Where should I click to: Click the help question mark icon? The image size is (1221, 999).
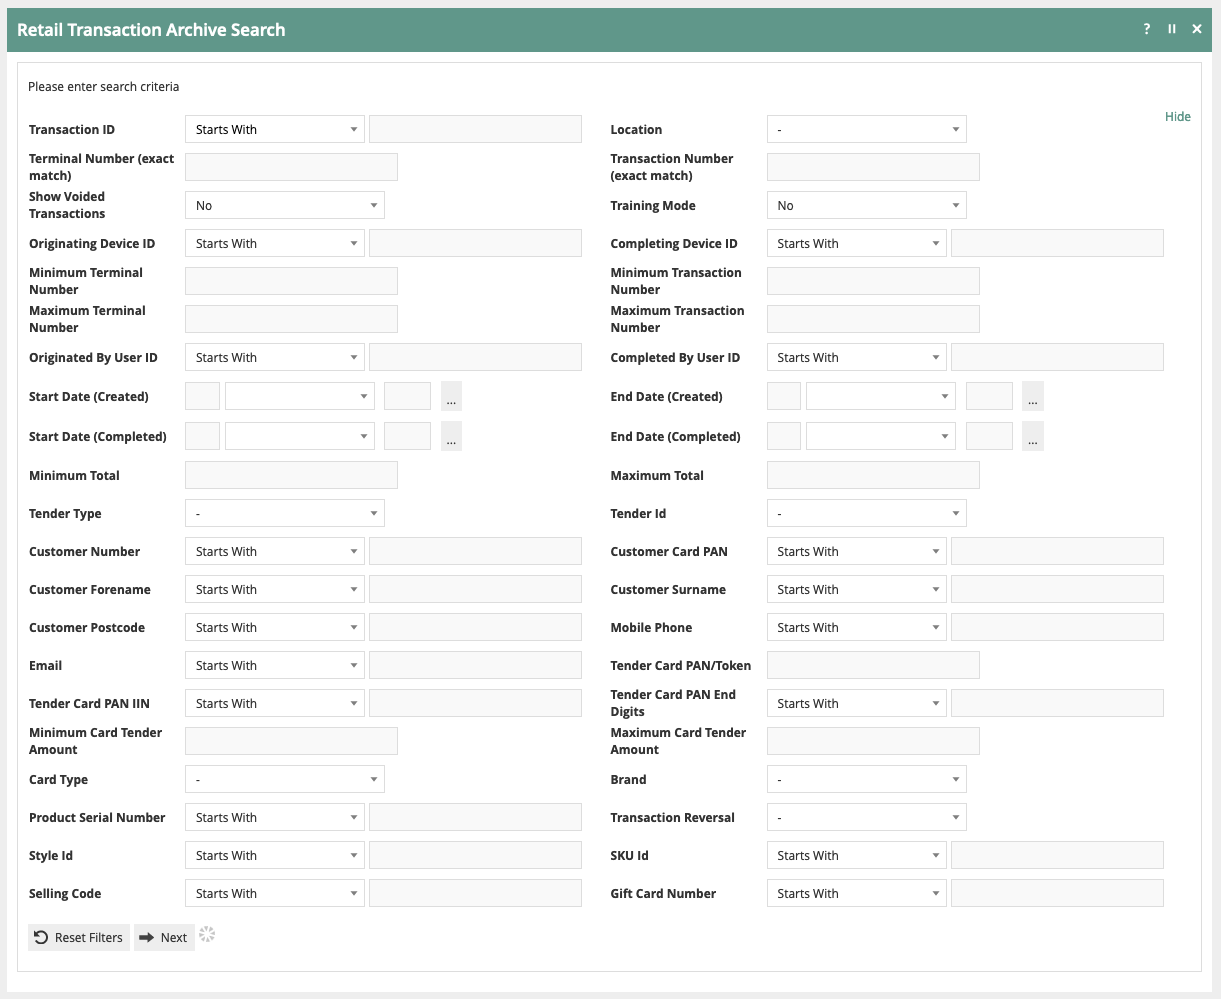click(1147, 29)
